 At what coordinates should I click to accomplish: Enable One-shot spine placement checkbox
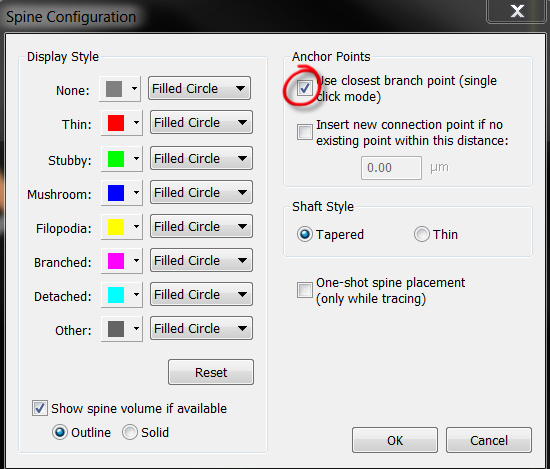click(x=304, y=290)
